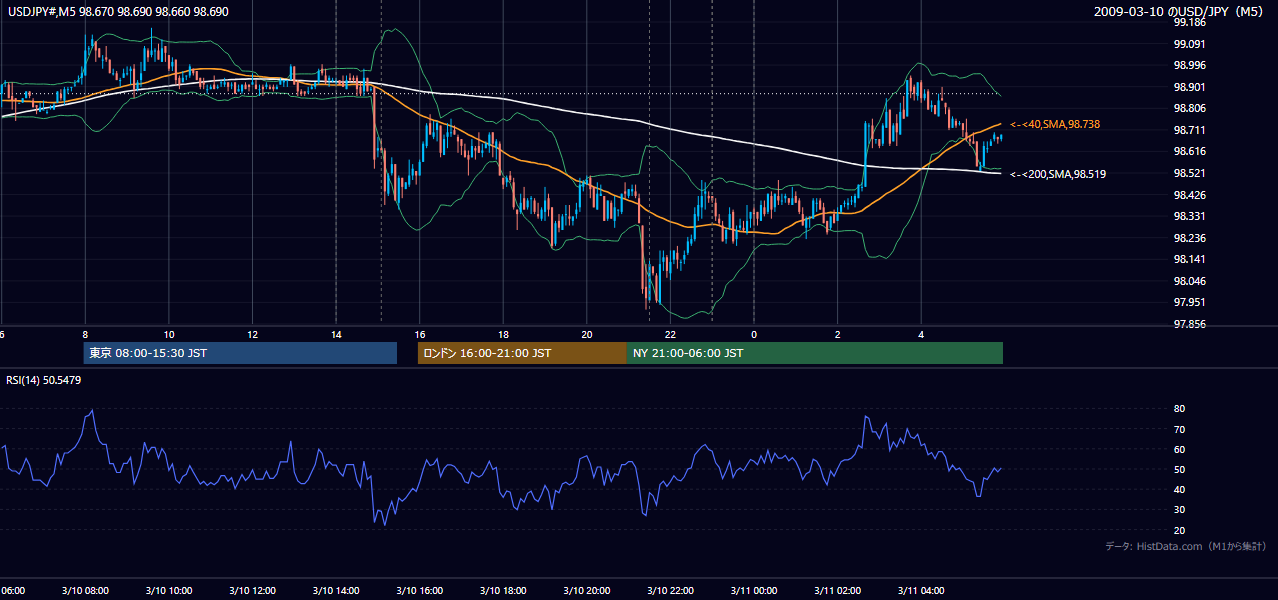
Task: Click the '3/11 04:00' bottom time label
Action: tap(920, 591)
